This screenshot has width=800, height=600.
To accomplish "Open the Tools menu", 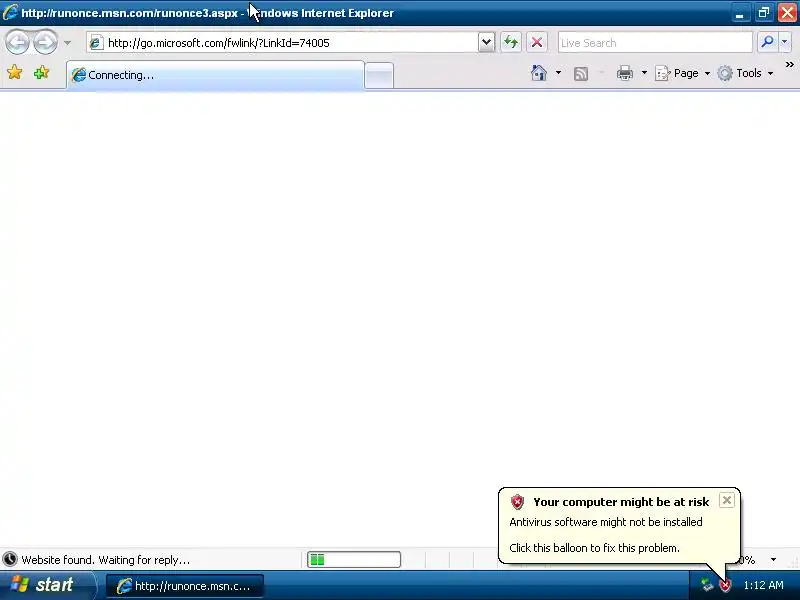I will tap(745, 73).
